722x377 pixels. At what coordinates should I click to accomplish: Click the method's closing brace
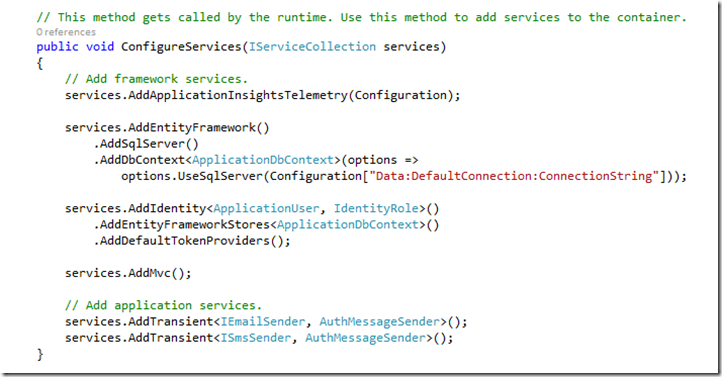click(x=40, y=354)
